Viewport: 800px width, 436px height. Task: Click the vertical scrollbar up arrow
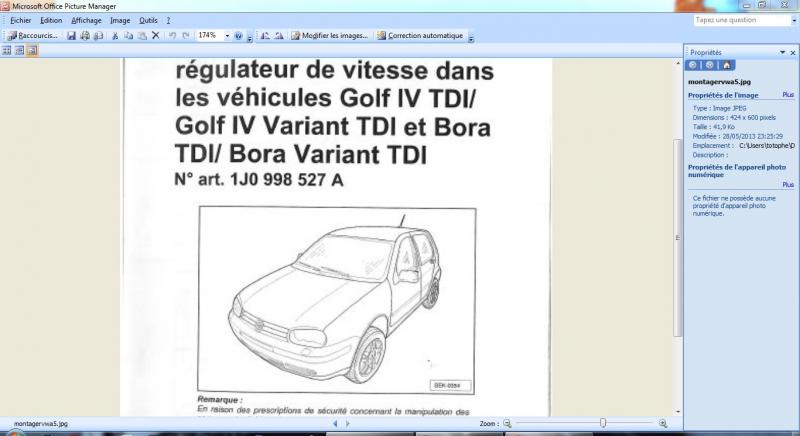(678, 64)
